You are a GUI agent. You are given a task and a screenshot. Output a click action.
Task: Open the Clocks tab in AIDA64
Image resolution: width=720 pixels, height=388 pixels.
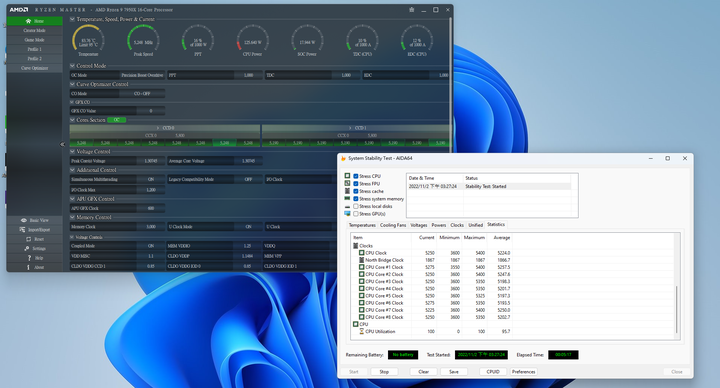pos(457,225)
